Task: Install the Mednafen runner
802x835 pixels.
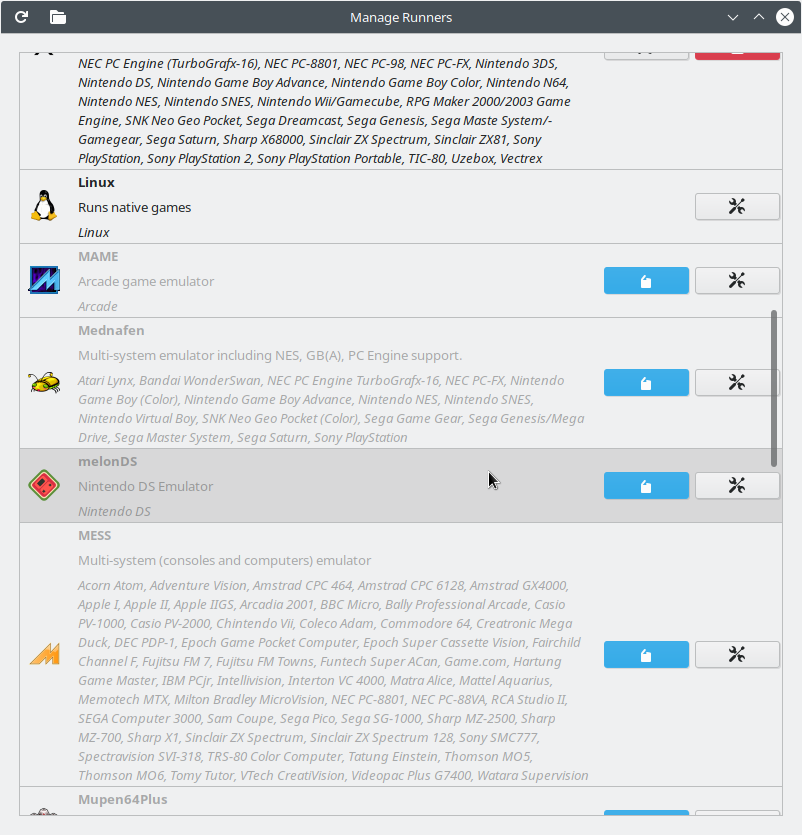Action: (646, 382)
